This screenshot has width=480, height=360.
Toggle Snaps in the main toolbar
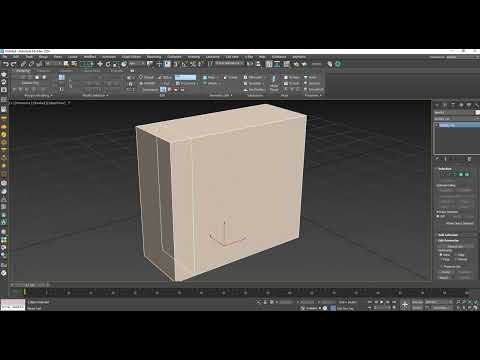[176, 64]
